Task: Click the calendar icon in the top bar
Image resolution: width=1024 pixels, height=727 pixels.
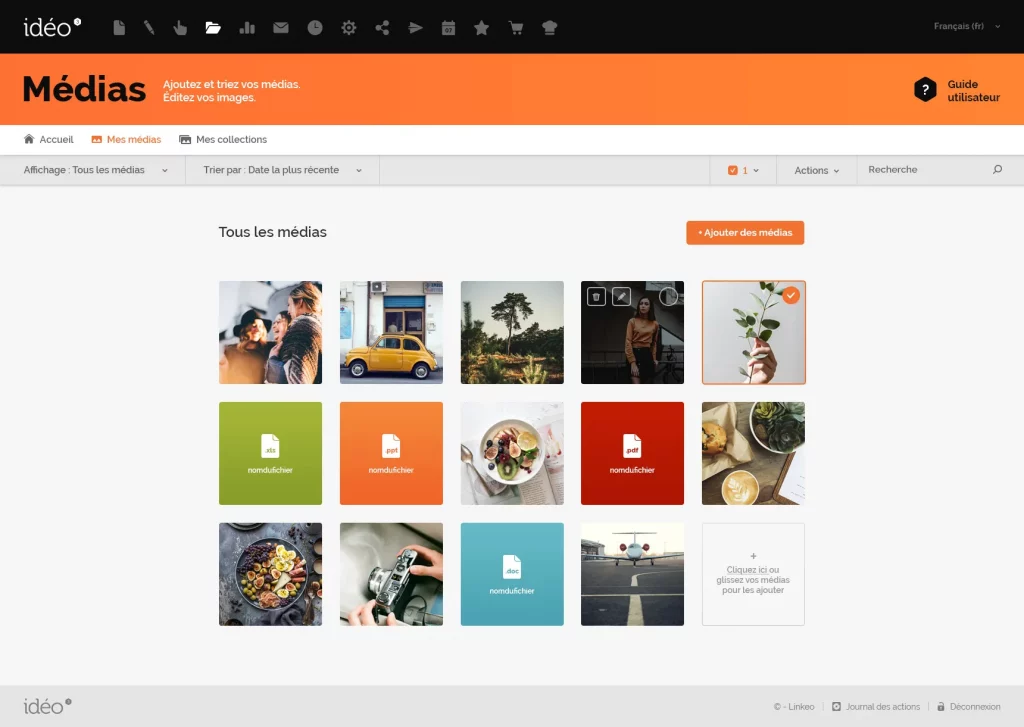Action: pyautogui.click(x=448, y=28)
